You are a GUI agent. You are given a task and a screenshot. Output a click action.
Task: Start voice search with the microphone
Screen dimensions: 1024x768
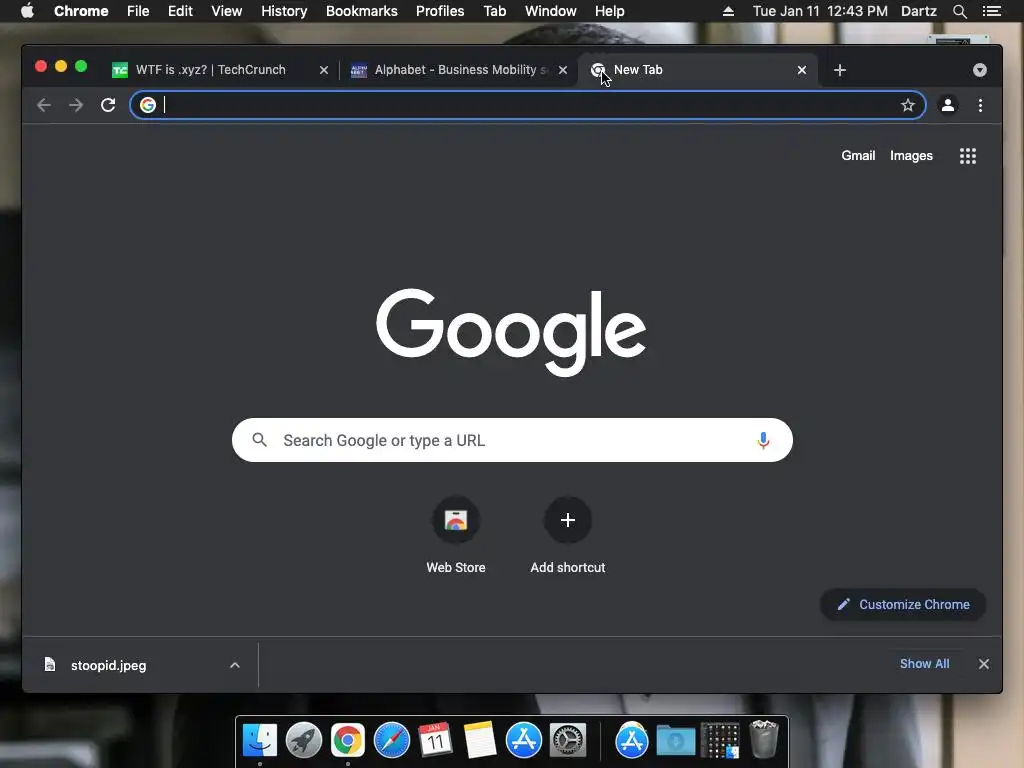tap(763, 440)
